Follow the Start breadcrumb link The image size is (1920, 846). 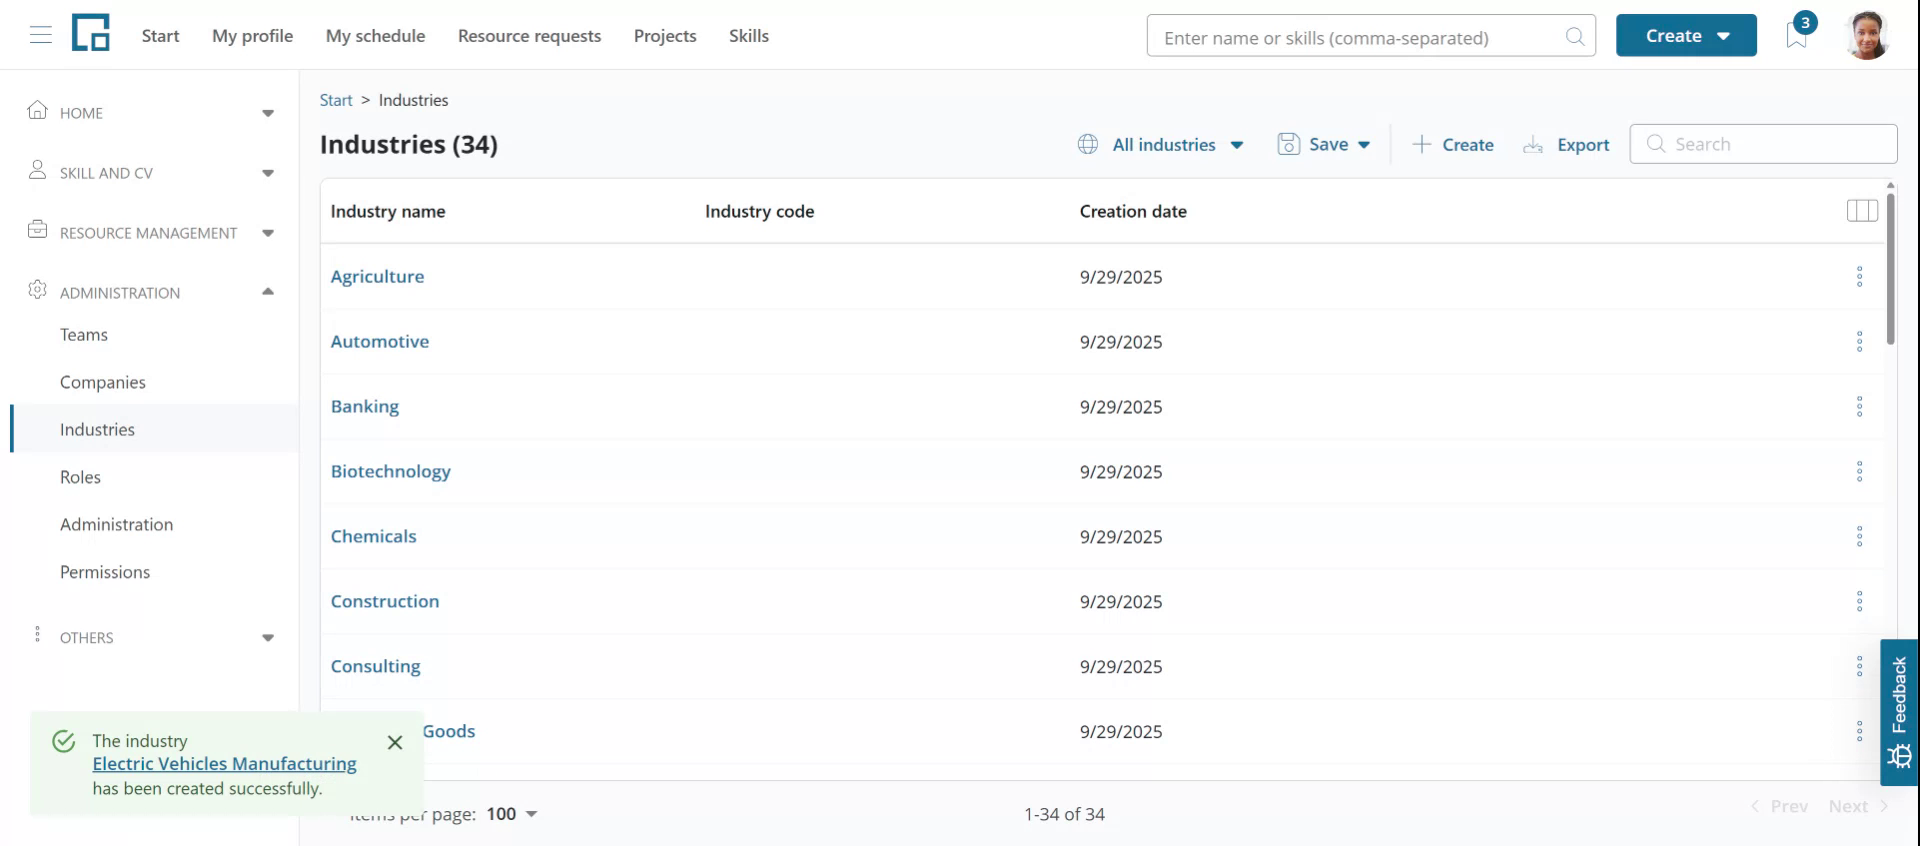[x=336, y=100]
